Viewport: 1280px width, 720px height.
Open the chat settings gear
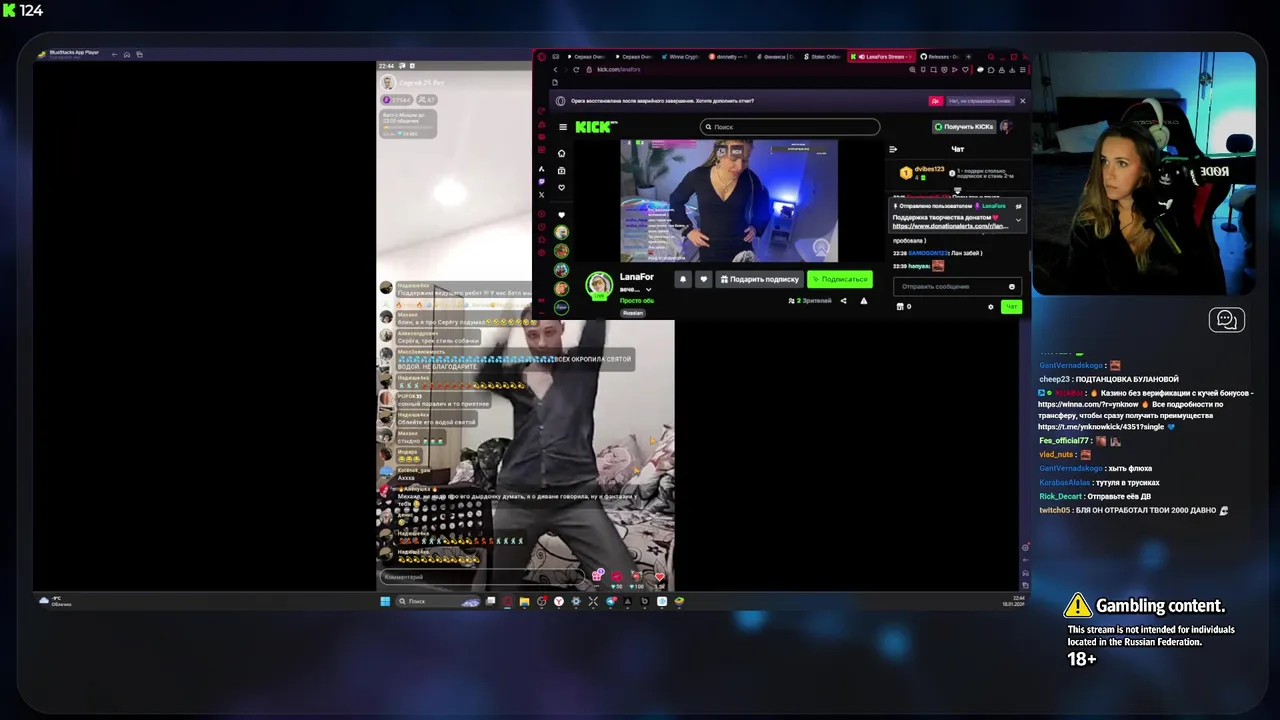pos(991,307)
